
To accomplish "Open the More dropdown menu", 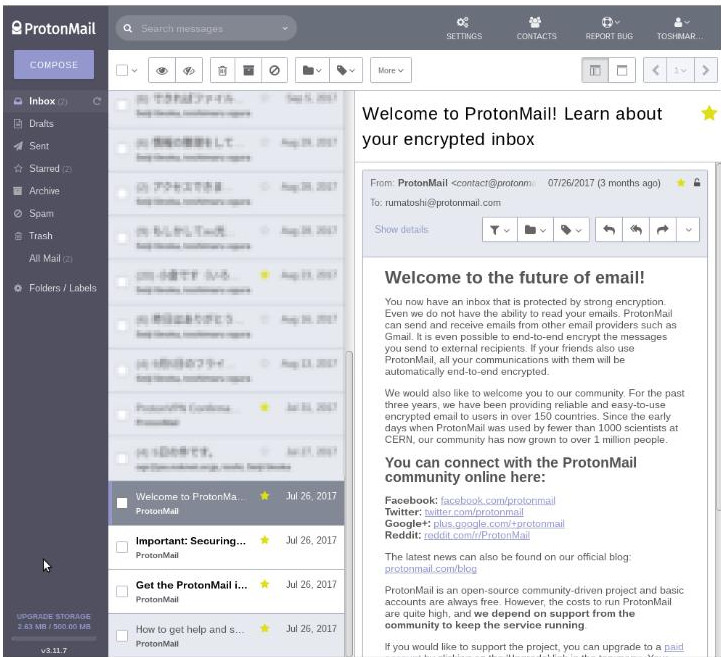I will pyautogui.click(x=390, y=70).
